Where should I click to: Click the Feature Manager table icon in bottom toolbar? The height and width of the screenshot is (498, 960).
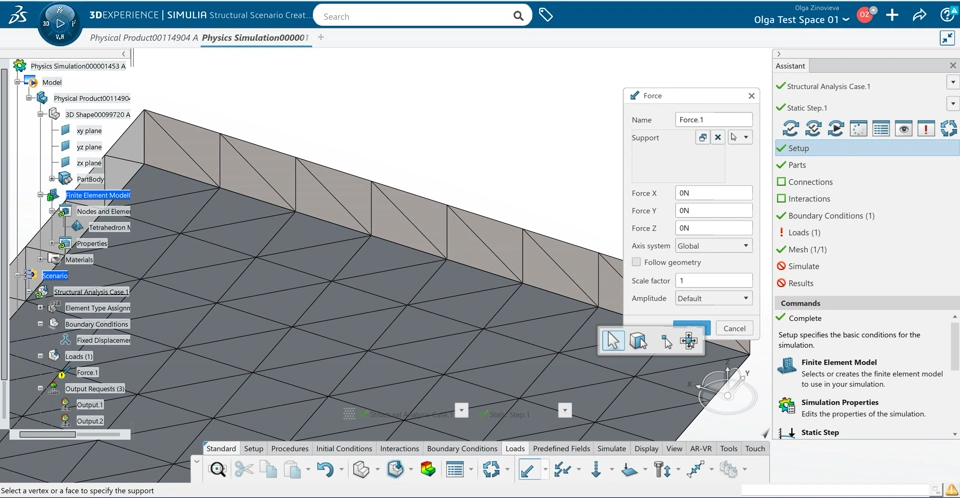455,470
